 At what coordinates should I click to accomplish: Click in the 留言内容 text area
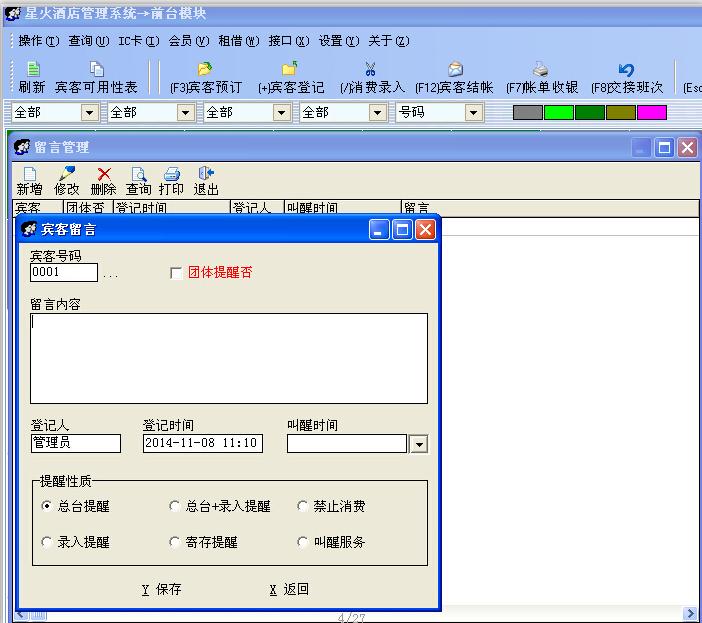(229, 358)
